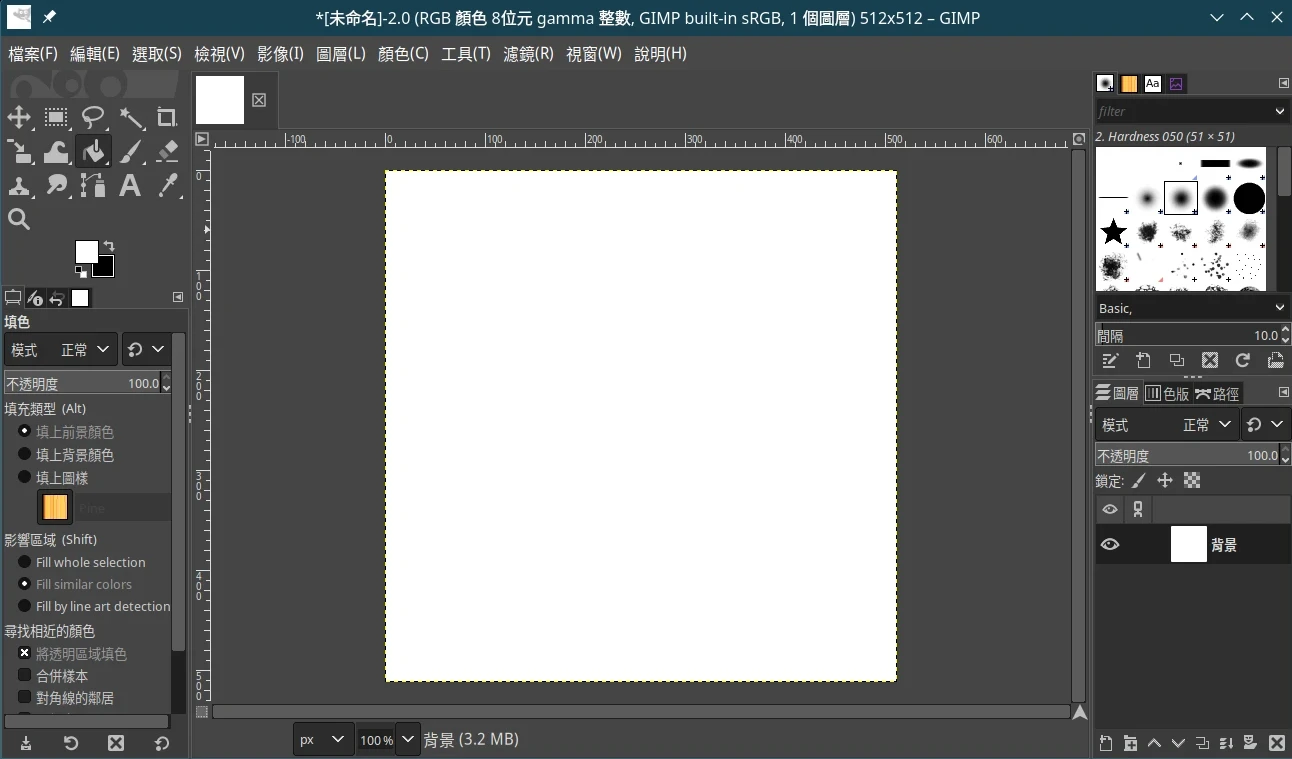Open the fill 模式 dropdown in tool options
Image resolution: width=1292 pixels, height=759 pixels.
coord(61,350)
